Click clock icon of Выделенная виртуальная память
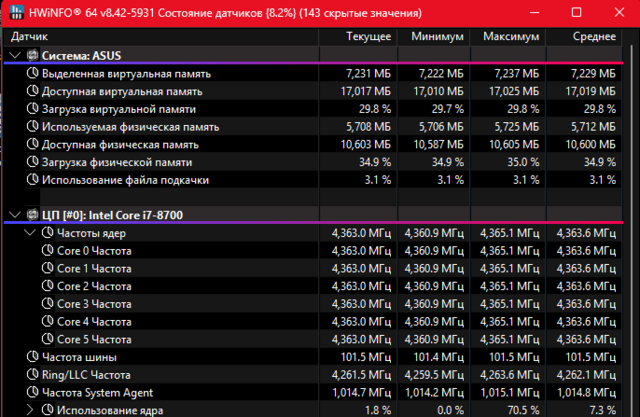The height and width of the screenshot is (417, 640). (32, 73)
